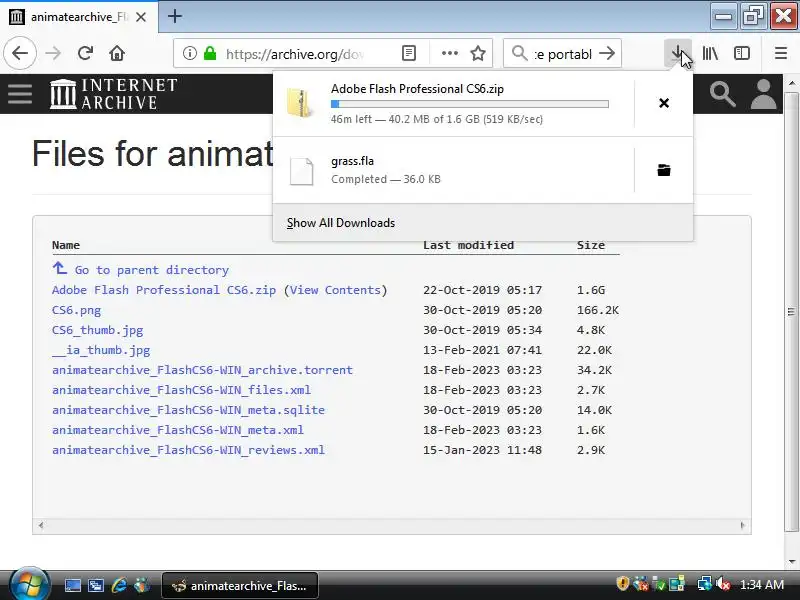
Task: Click the animatearchive taskbar button
Action: (240, 586)
